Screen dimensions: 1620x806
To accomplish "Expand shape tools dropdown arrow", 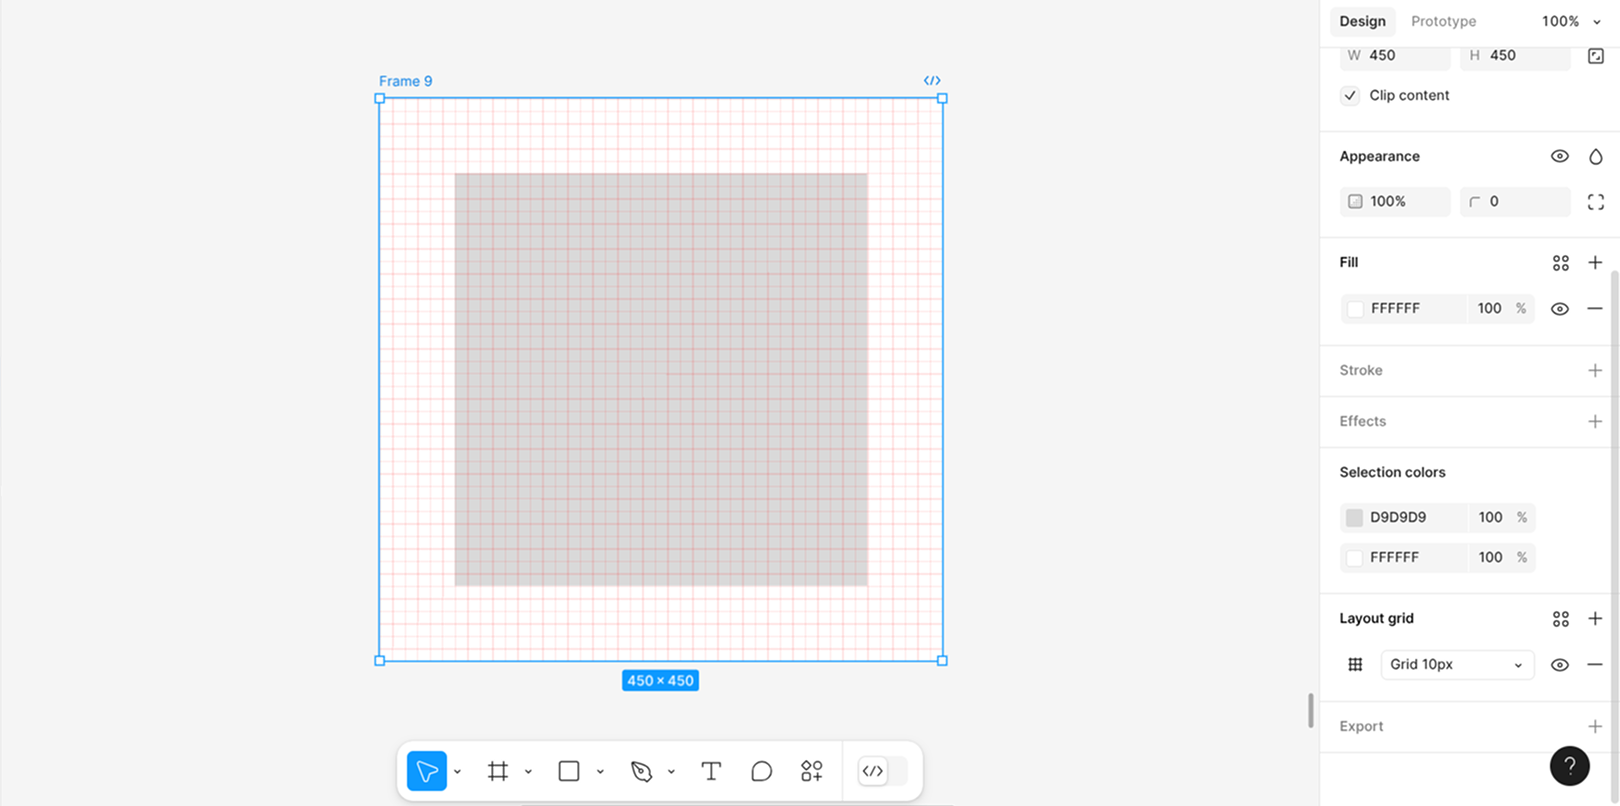I will pos(600,772).
